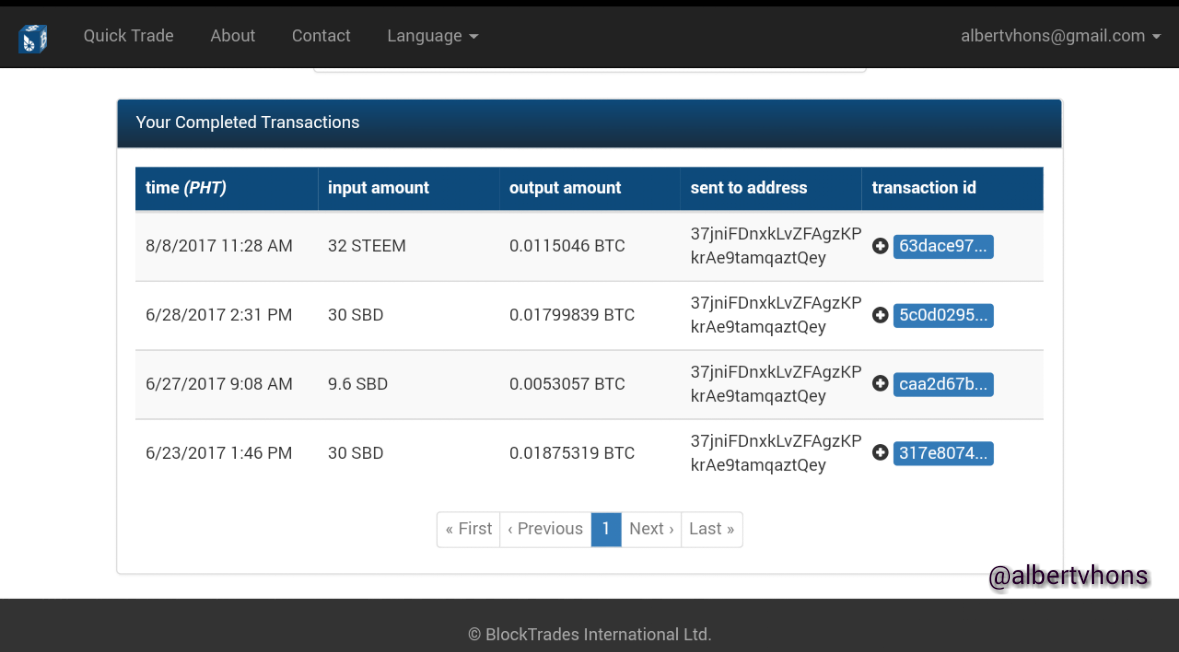The image size is (1179, 652).
Task: Click the 0.01799839 BTC output amount
Action: [571, 315]
